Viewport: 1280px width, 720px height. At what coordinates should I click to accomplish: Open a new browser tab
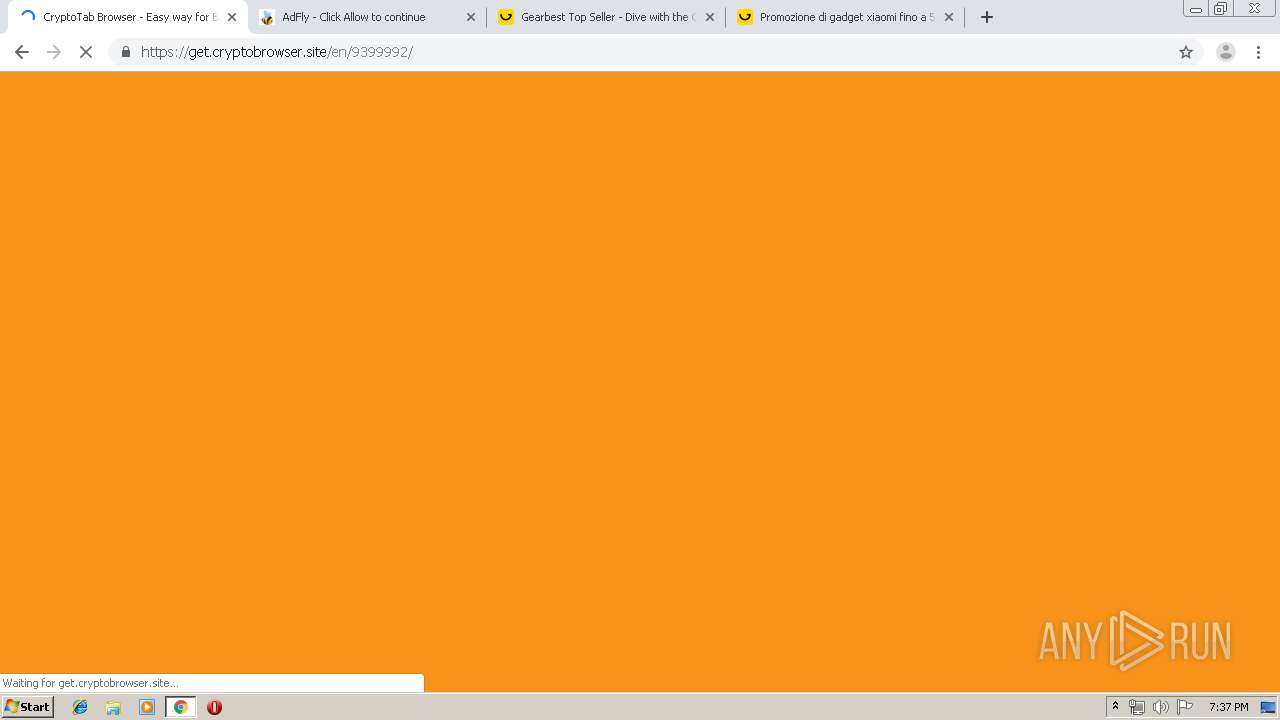tap(987, 17)
